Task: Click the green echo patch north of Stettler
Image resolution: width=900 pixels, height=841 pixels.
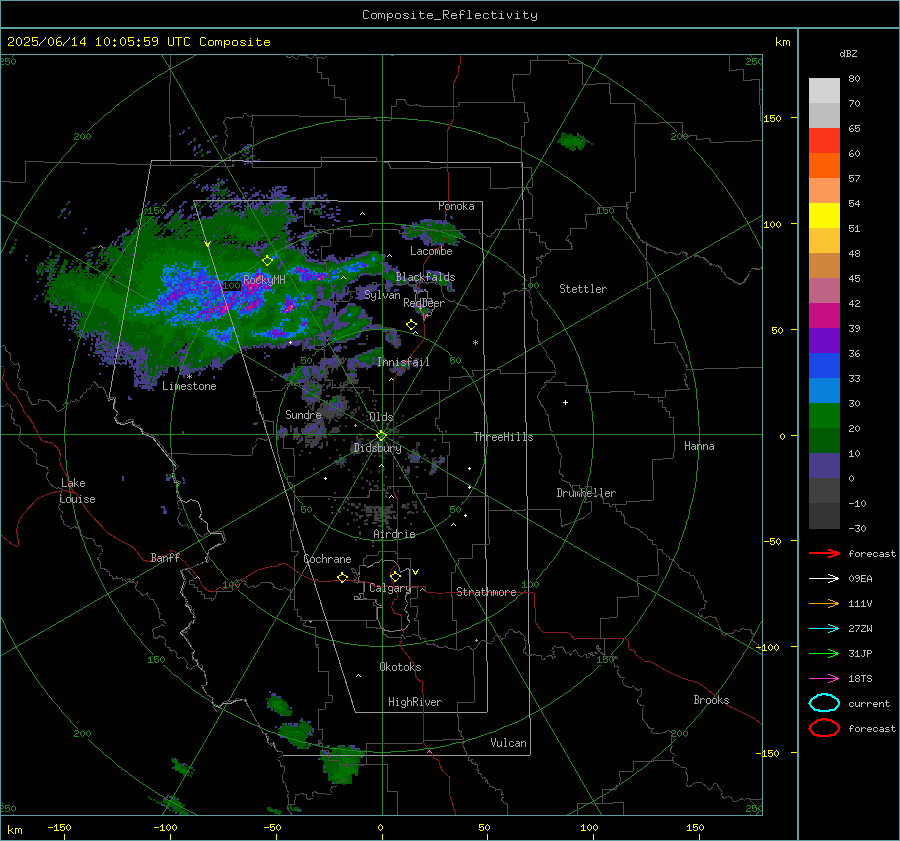Action: (573, 141)
